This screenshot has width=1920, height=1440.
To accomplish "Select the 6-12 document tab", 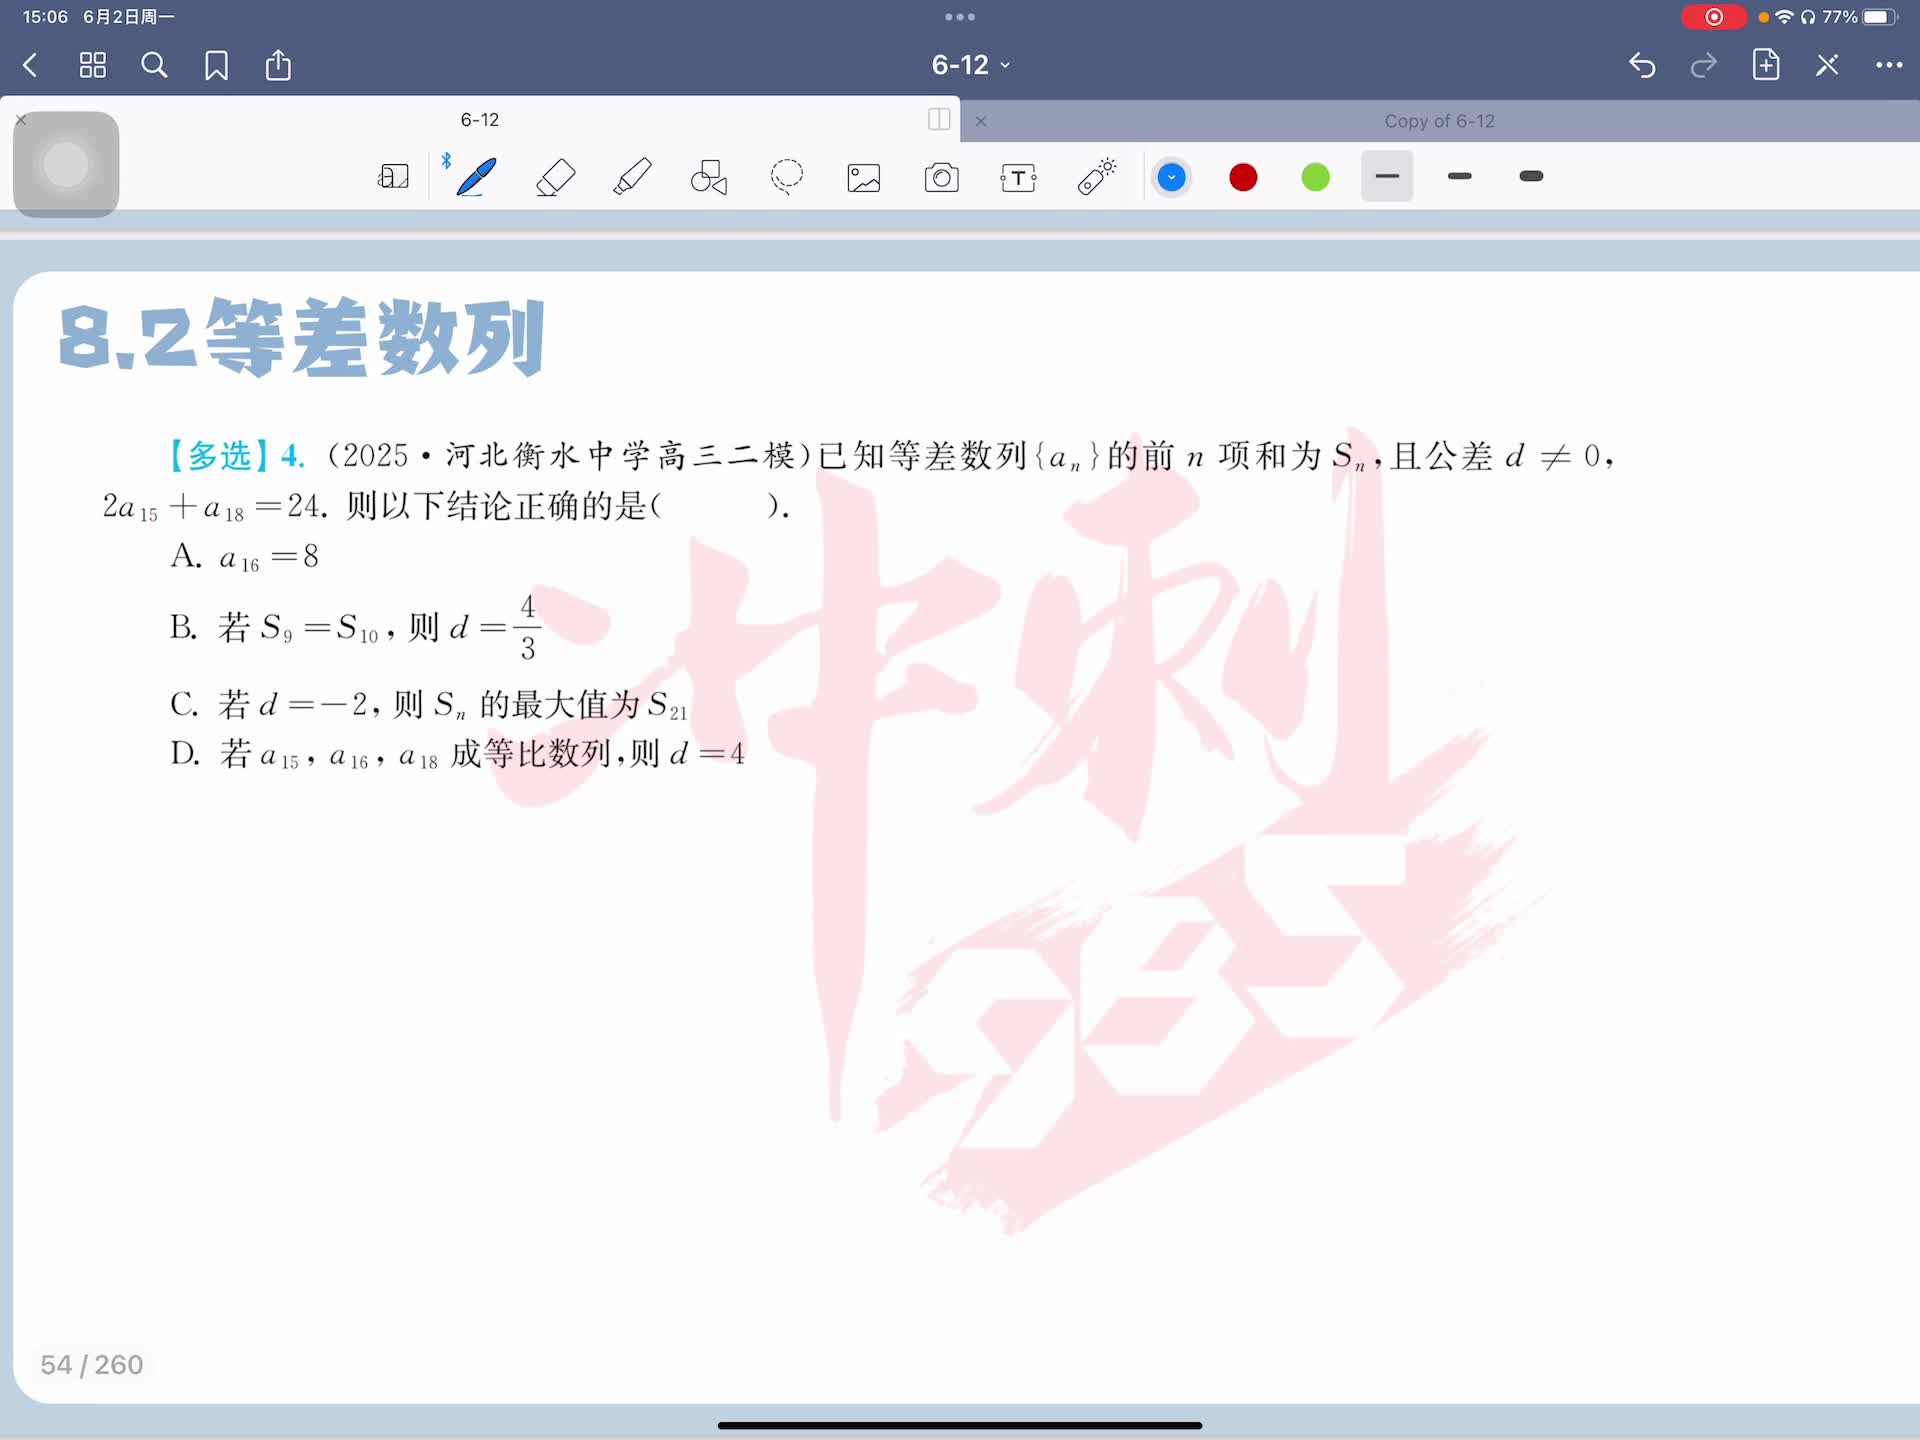I will [x=480, y=120].
